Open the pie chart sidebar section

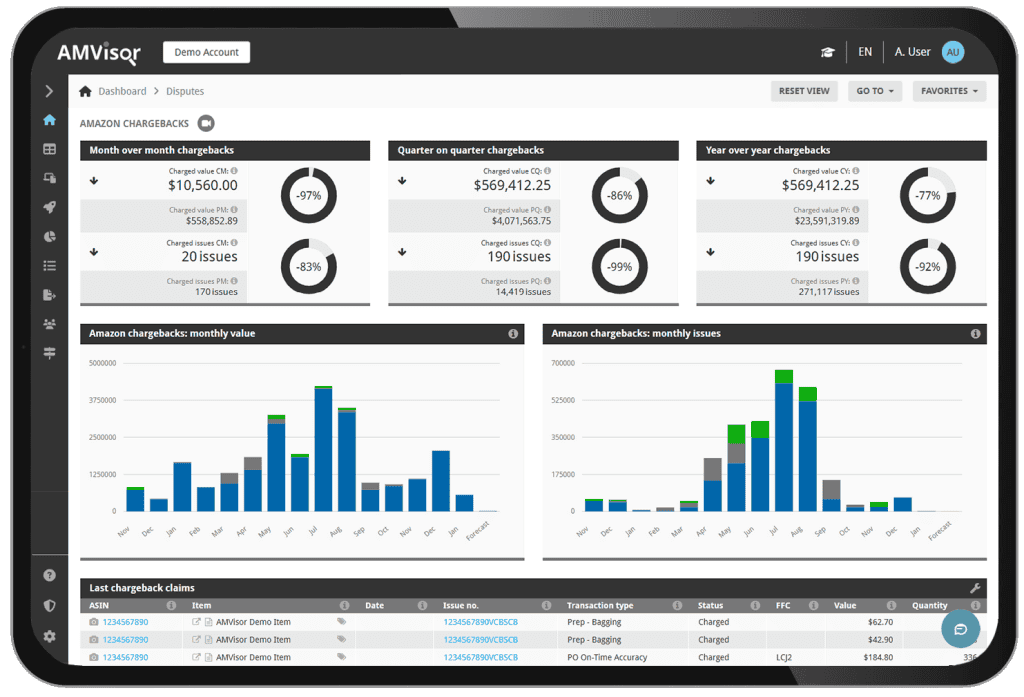(x=49, y=236)
